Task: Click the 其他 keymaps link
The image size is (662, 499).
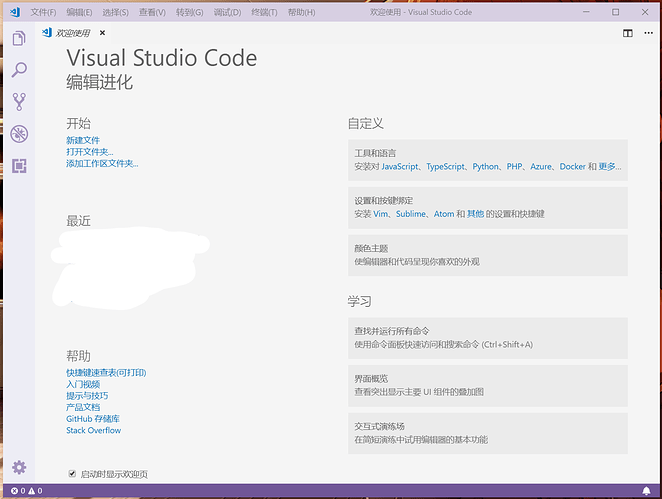Action: coord(475,214)
